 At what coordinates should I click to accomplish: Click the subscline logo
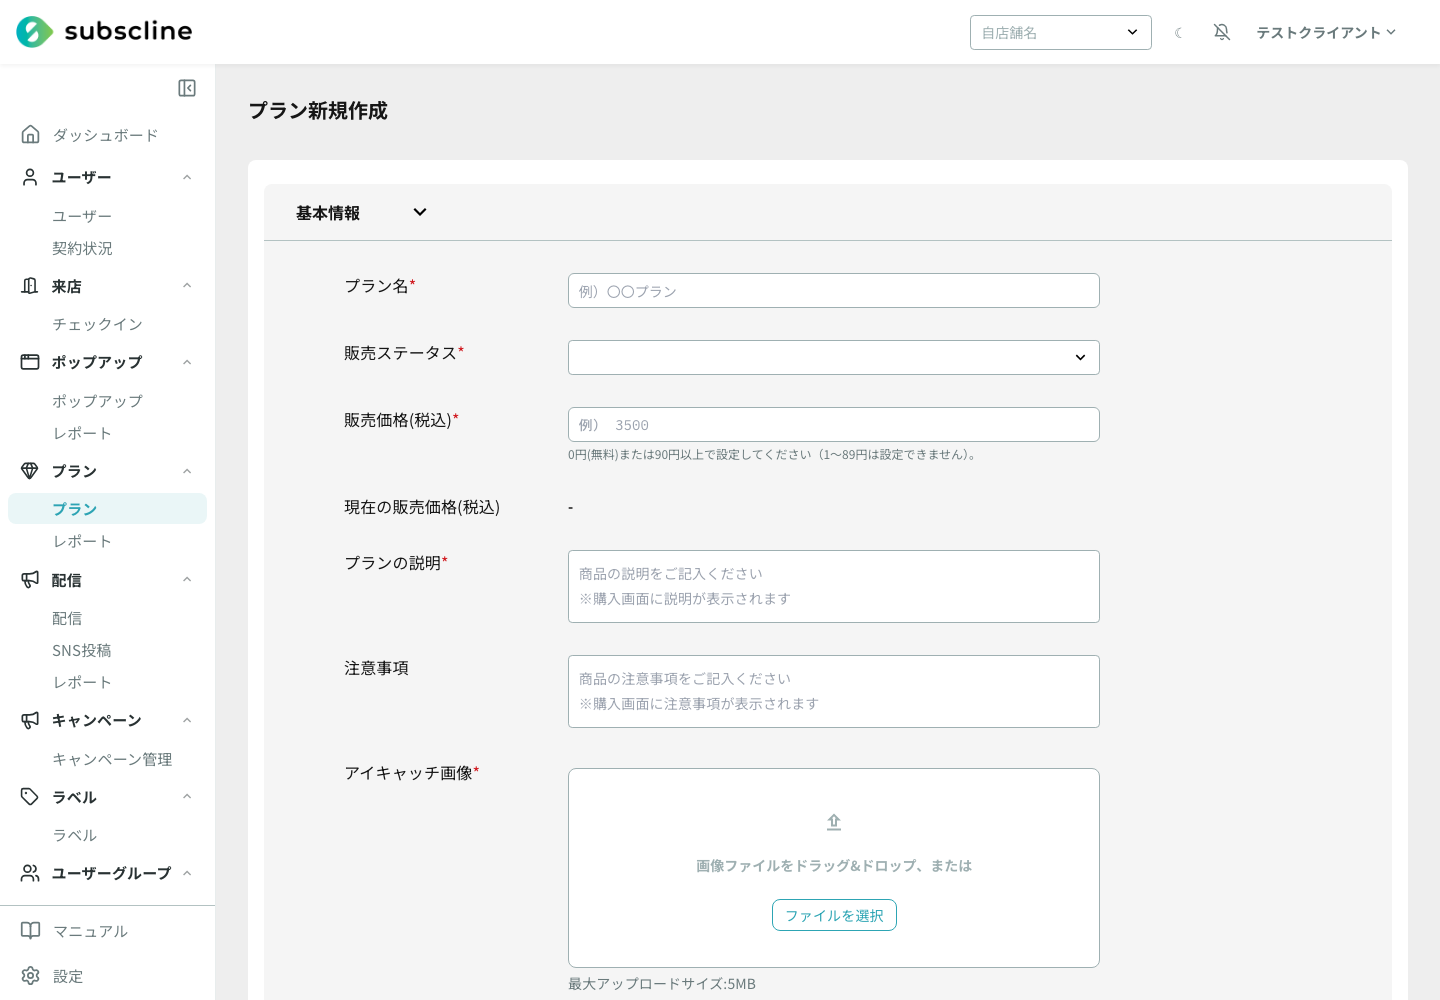104,32
